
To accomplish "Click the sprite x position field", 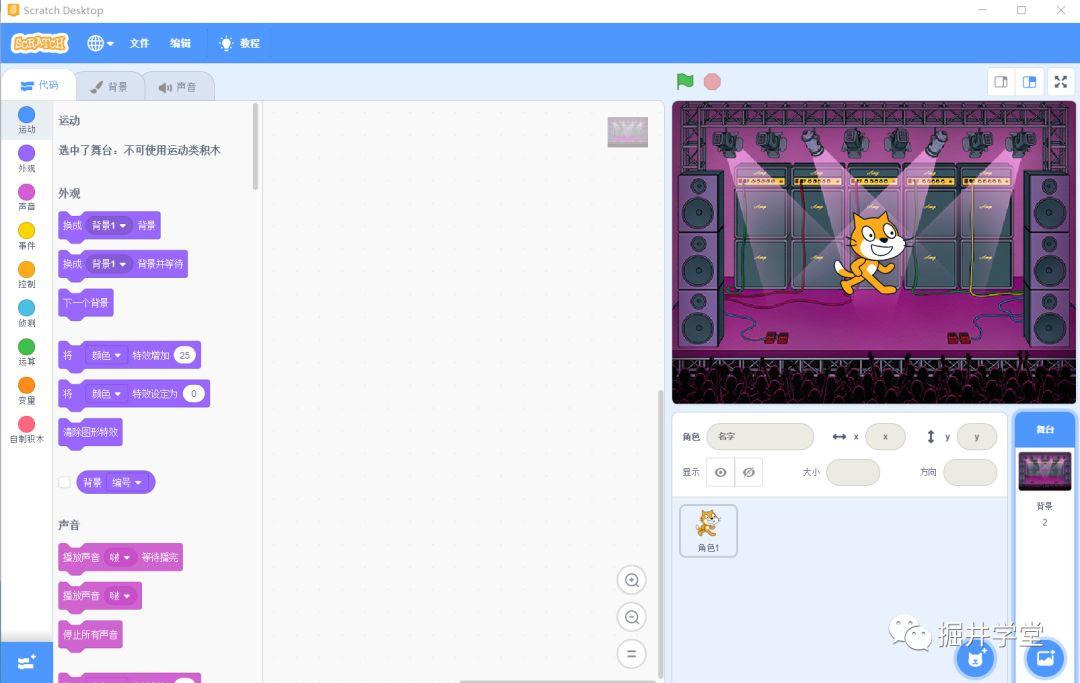I will click(885, 437).
